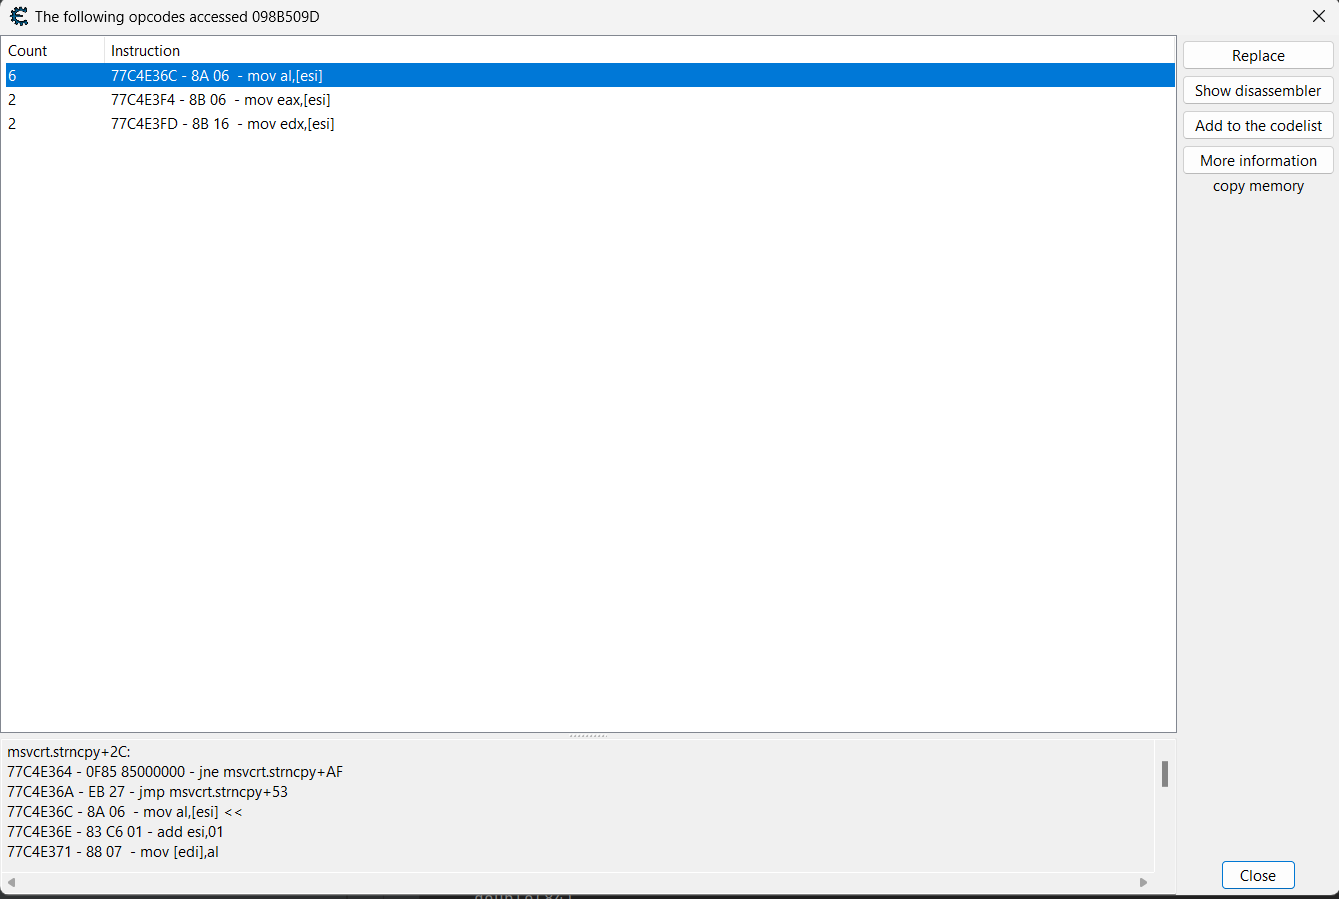Open Show disassembler
The width and height of the screenshot is (1339, 899).
coord(1258,91)
